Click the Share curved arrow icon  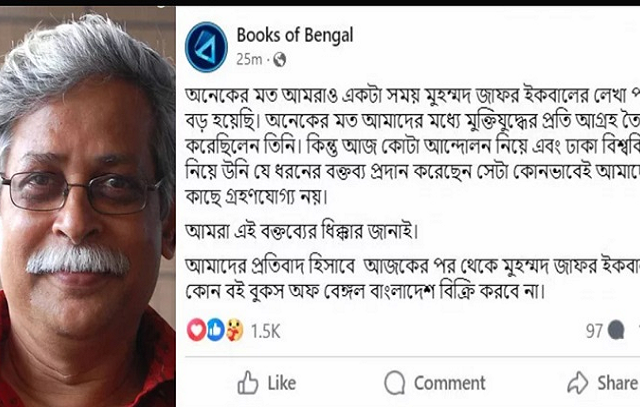[x=578, y=383]
